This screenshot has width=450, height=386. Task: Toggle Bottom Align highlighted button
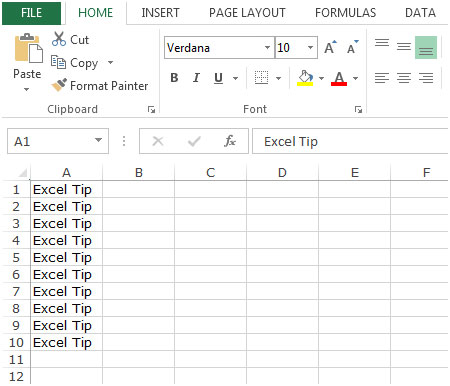click(x=426, y=47)
